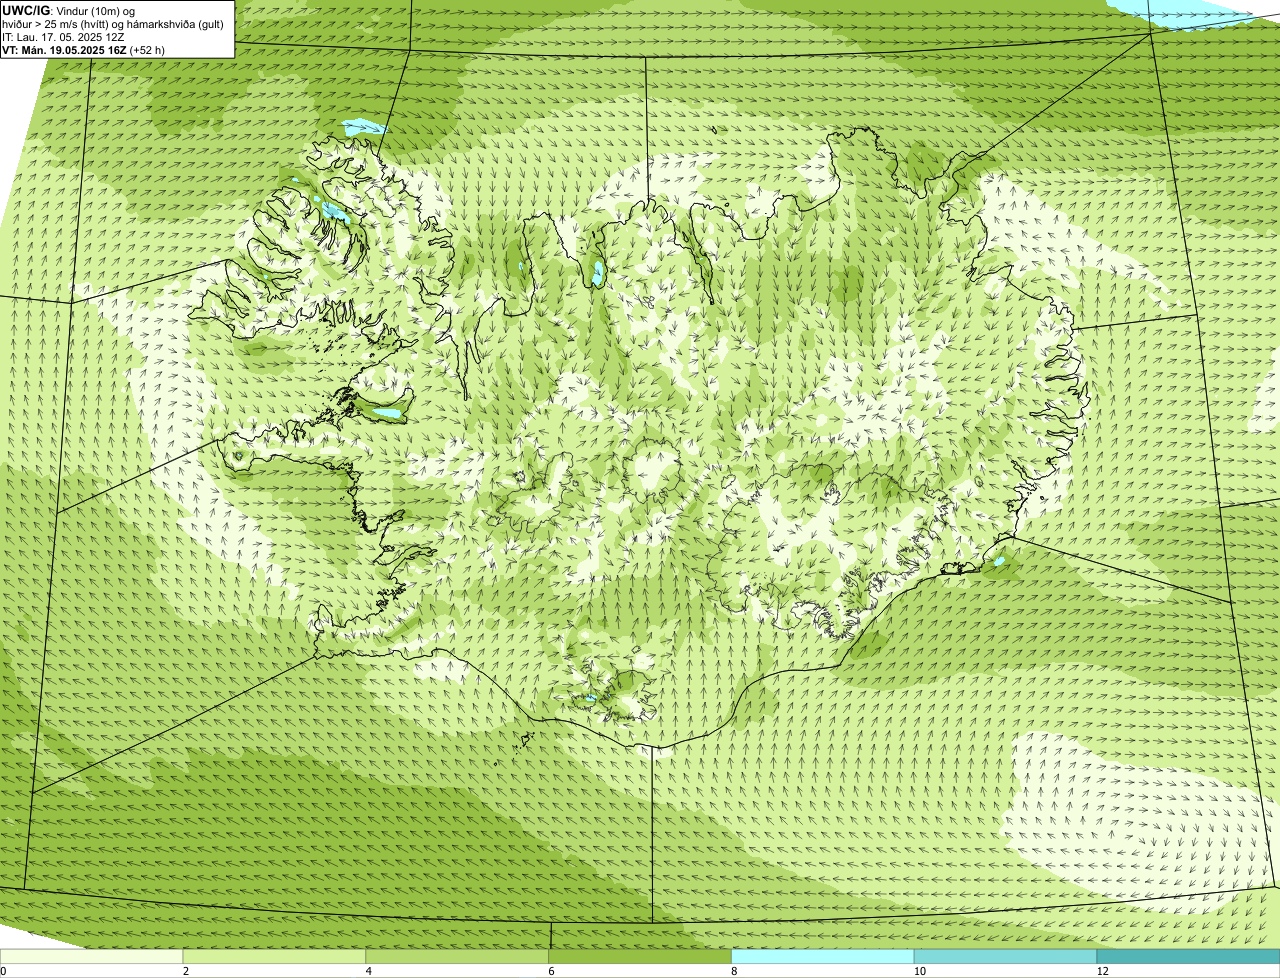1280x978 pixels.
Task: Click the scale label "4"
Action: 369,971
